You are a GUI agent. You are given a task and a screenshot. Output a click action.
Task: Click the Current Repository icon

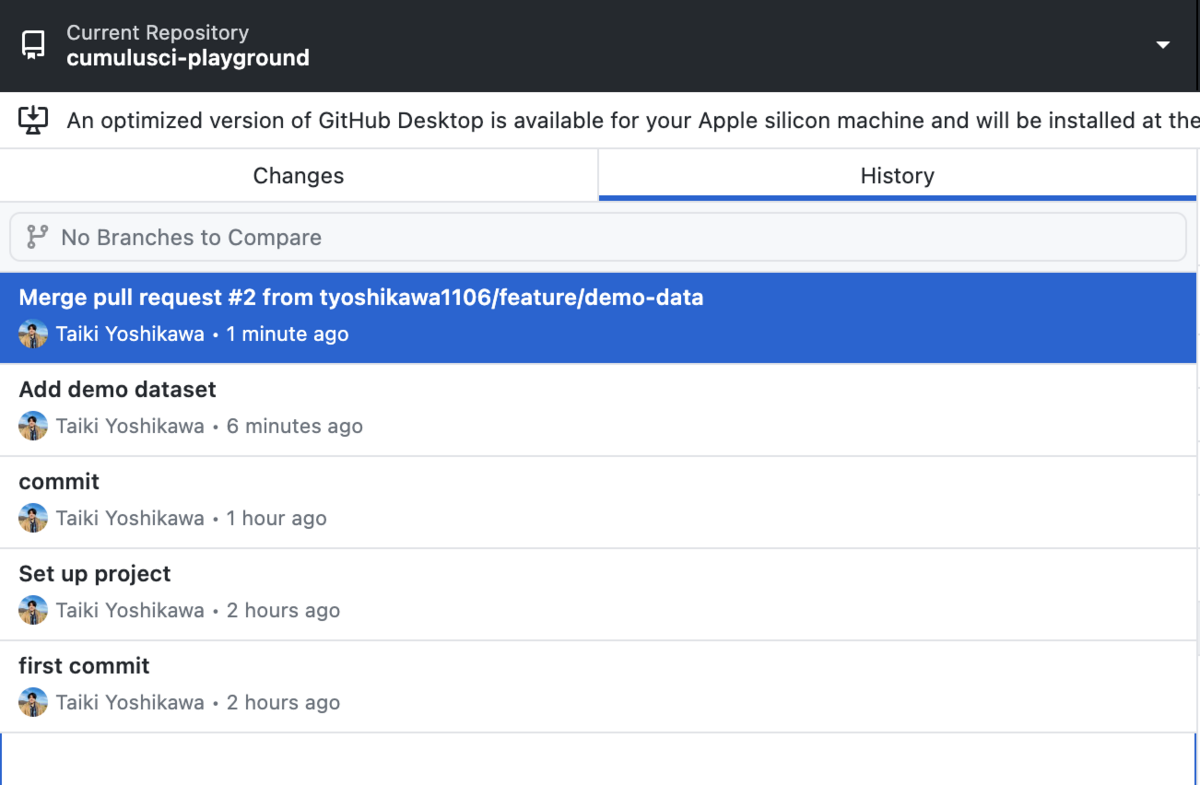point(33,45)
